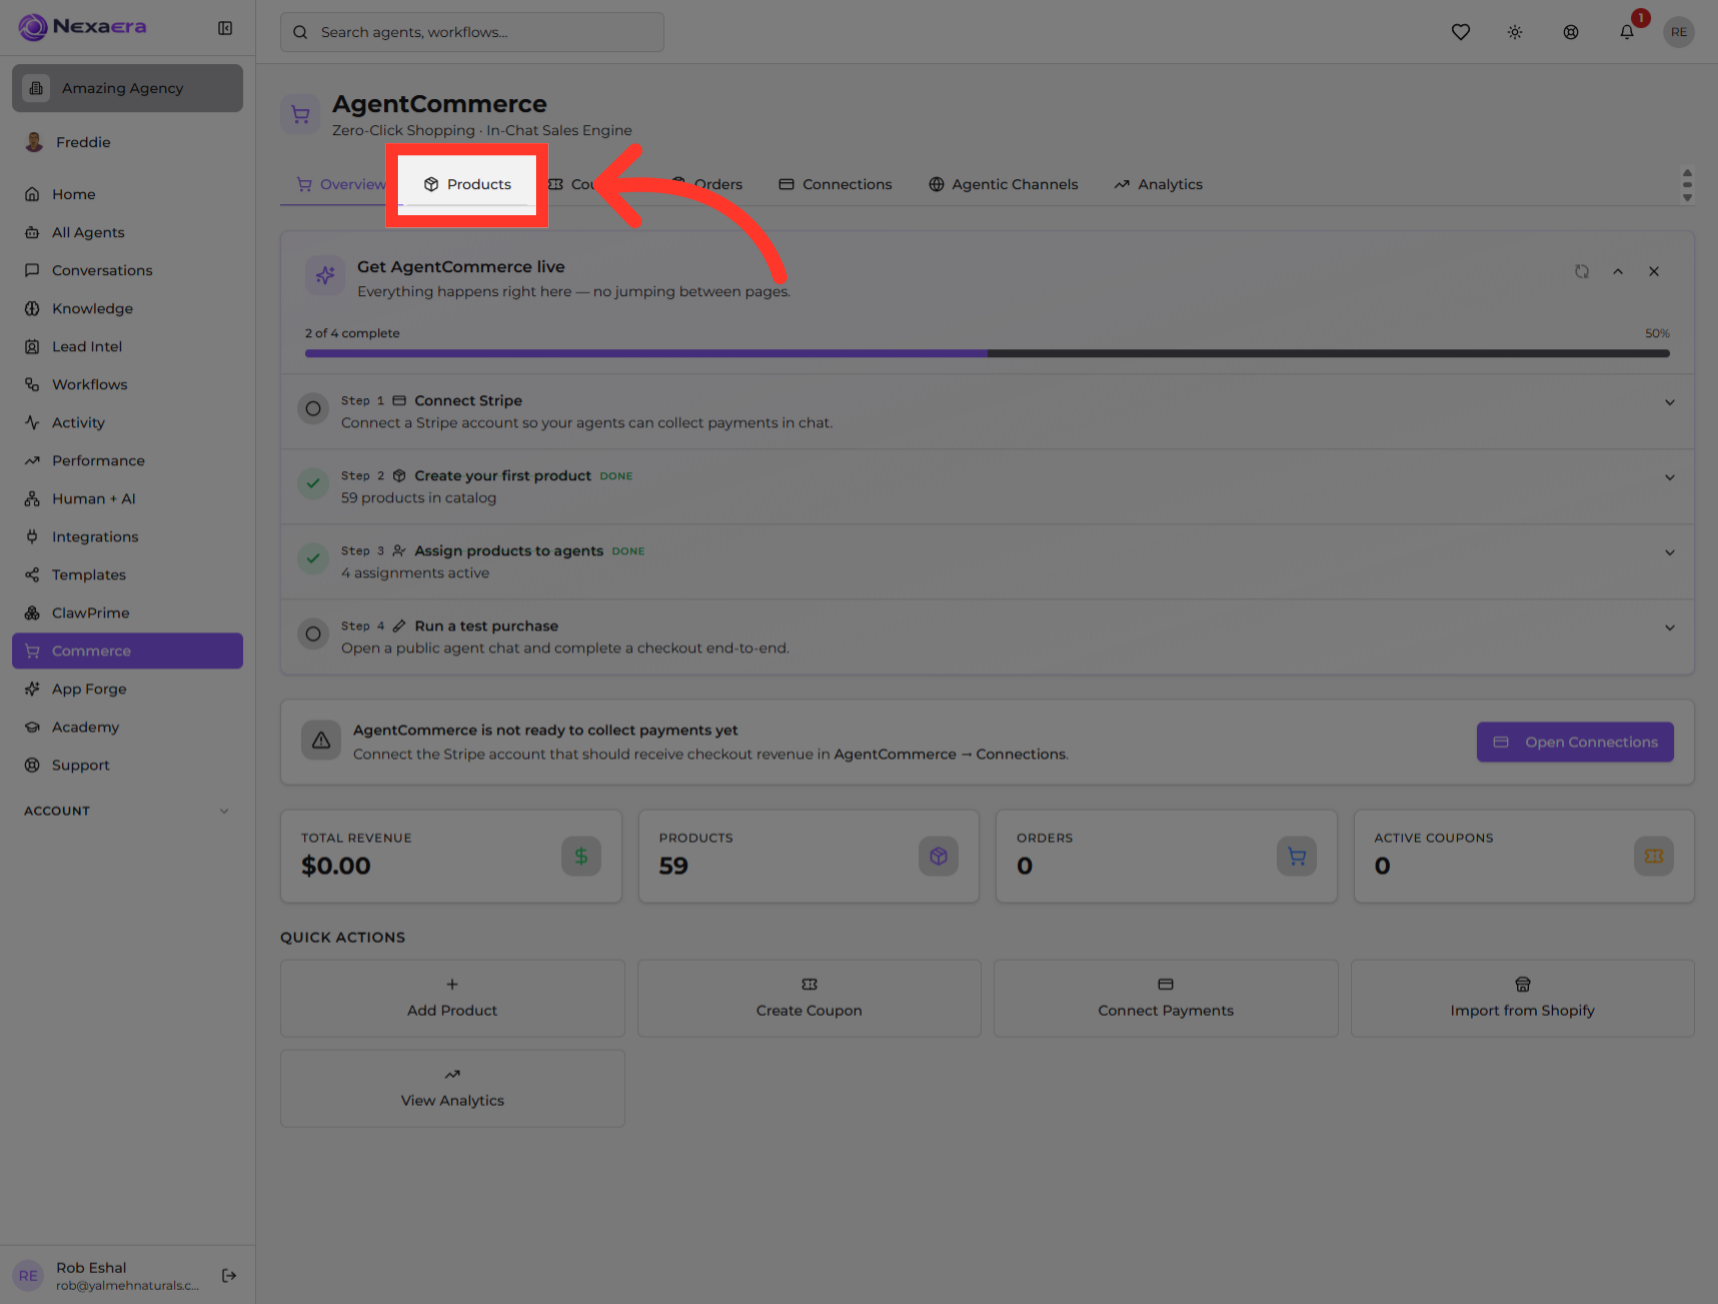Switch to the Connections tab
The image size is (1718, 1304).
835,184
